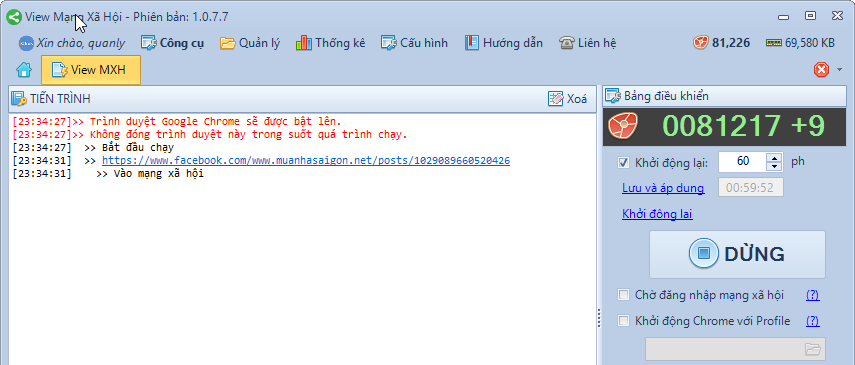Open help (?) for Chờ đăng nhập
The height and width of the screenshot is (365, 855).
pos(812,295)
